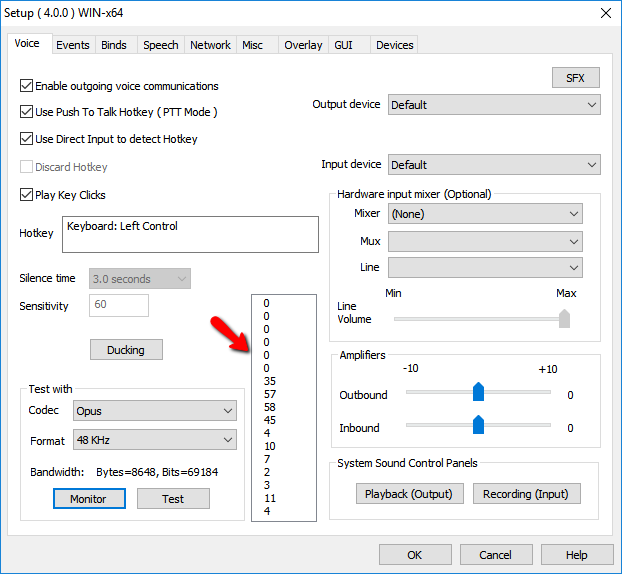This screenshot has height=574, width=622.
Task: Click the Cancel button
Action: pyautogui.click(x=496, y=555)
